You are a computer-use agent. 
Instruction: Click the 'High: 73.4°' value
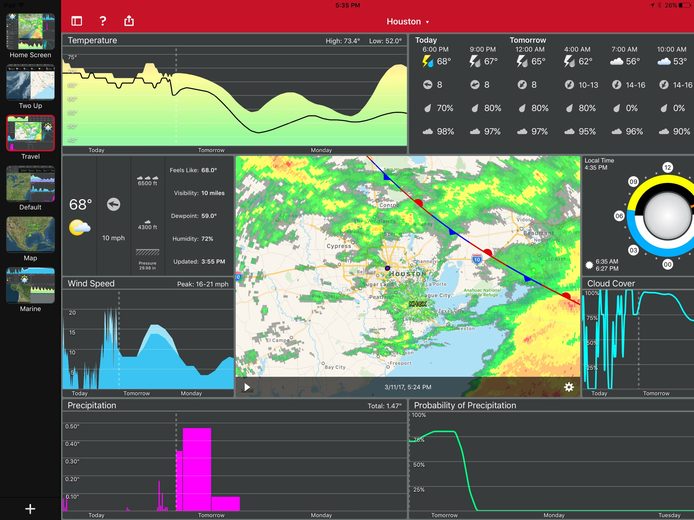click(x=343, y=41)
